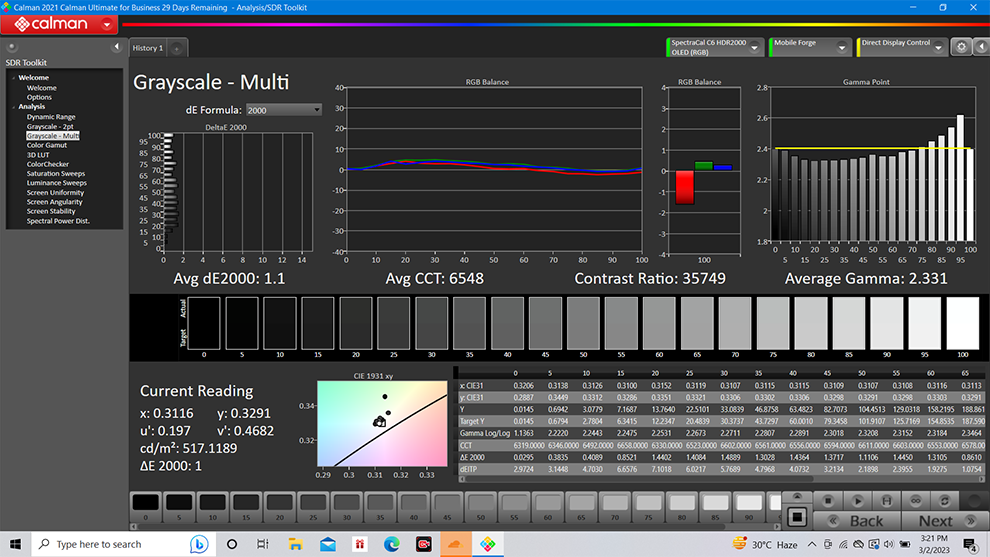The height and width of the screenshot is (557, 990).
Task: Open the Calman main menu dropdown
Action: tap(107, 25)
